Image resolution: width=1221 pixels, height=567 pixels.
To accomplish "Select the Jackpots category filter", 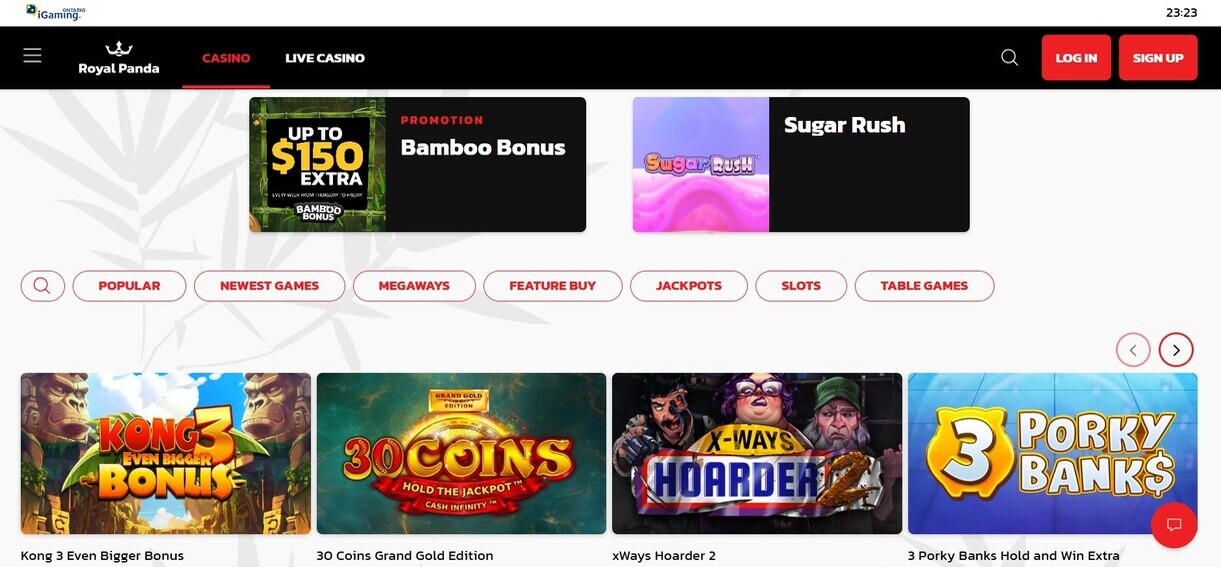I will [689, 286].
